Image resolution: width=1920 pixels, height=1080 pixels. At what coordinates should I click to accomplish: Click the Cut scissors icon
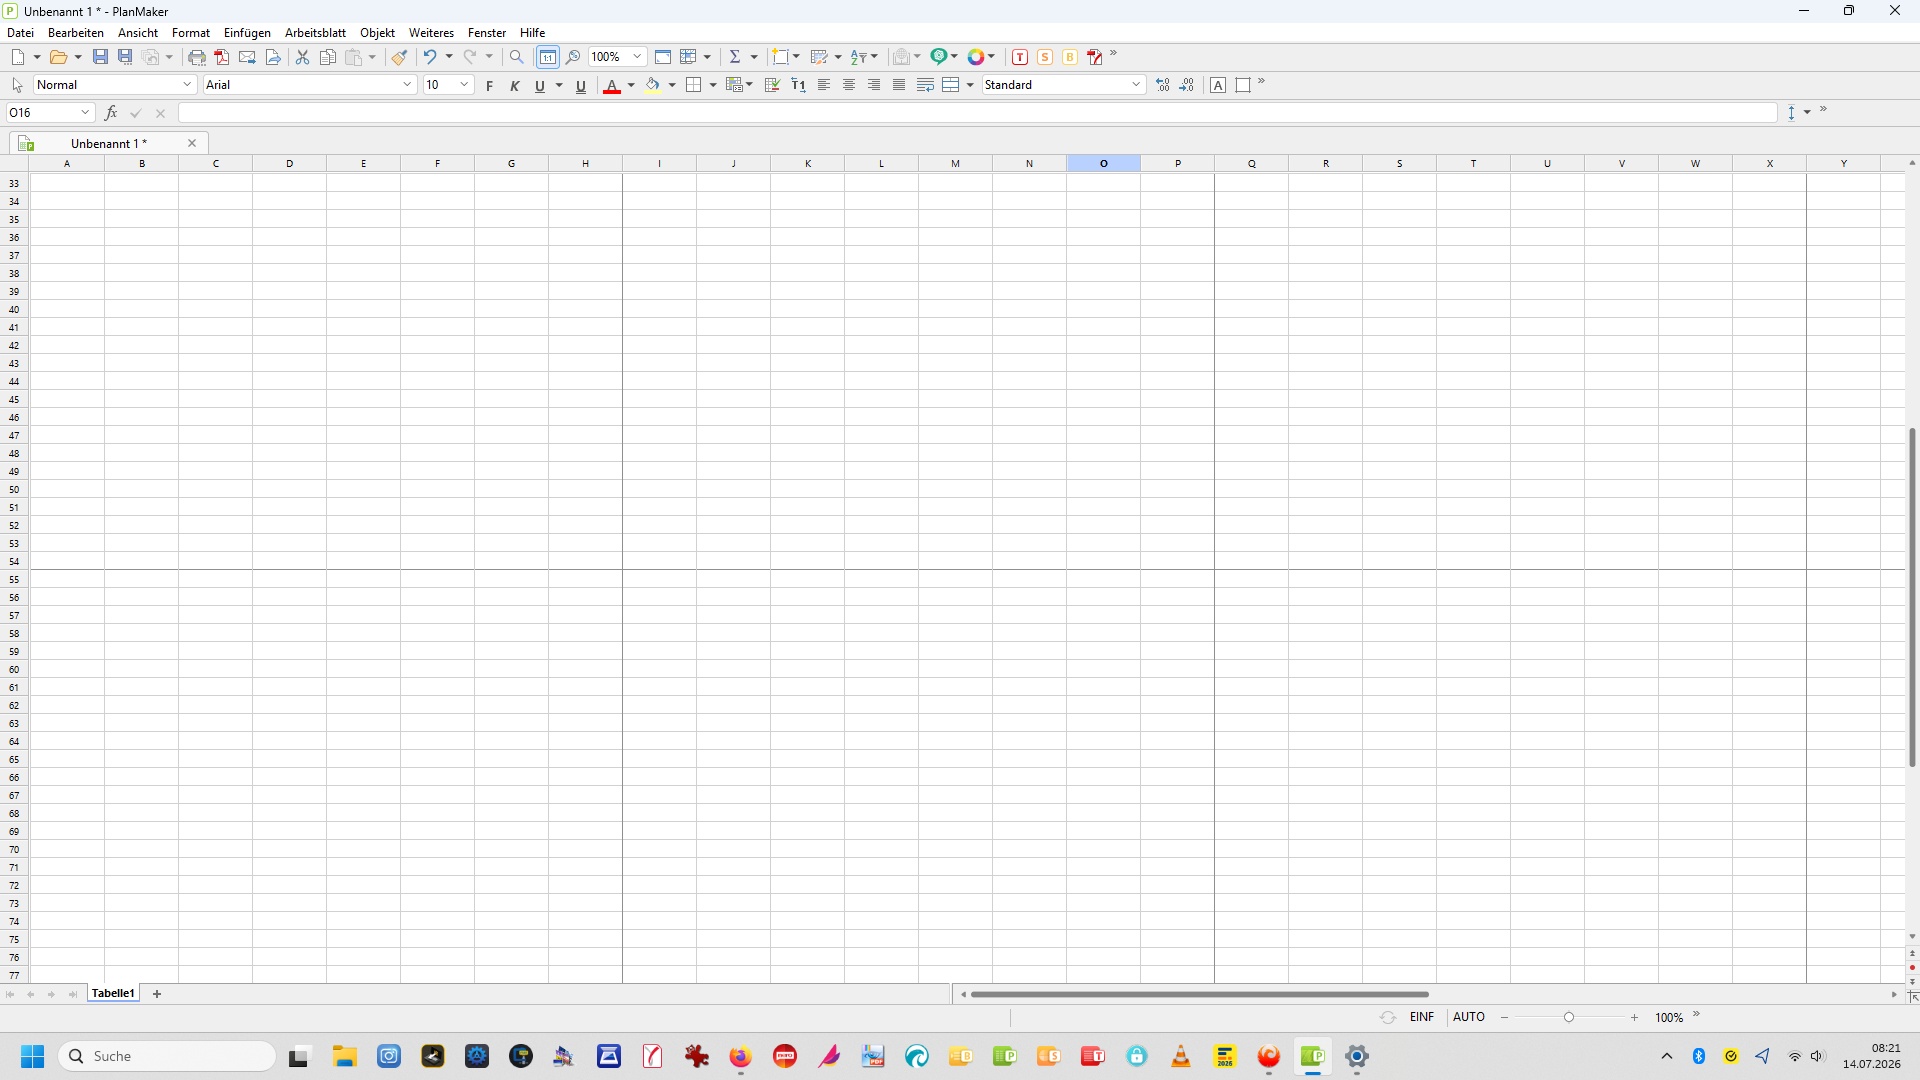pos(302,57)
